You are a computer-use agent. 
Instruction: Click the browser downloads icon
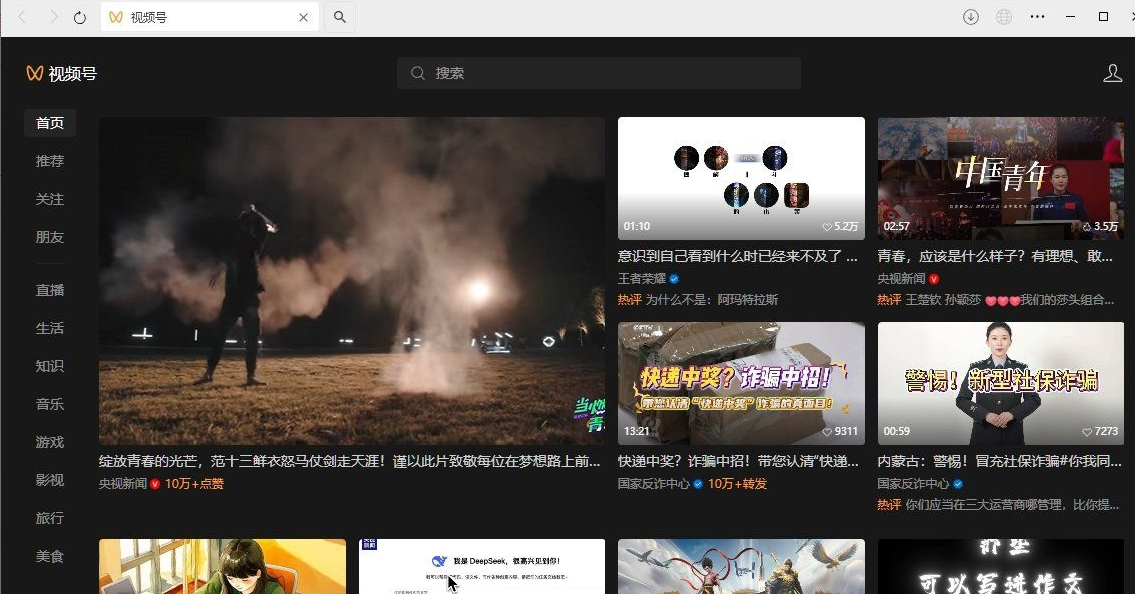[x=971, y=17]
